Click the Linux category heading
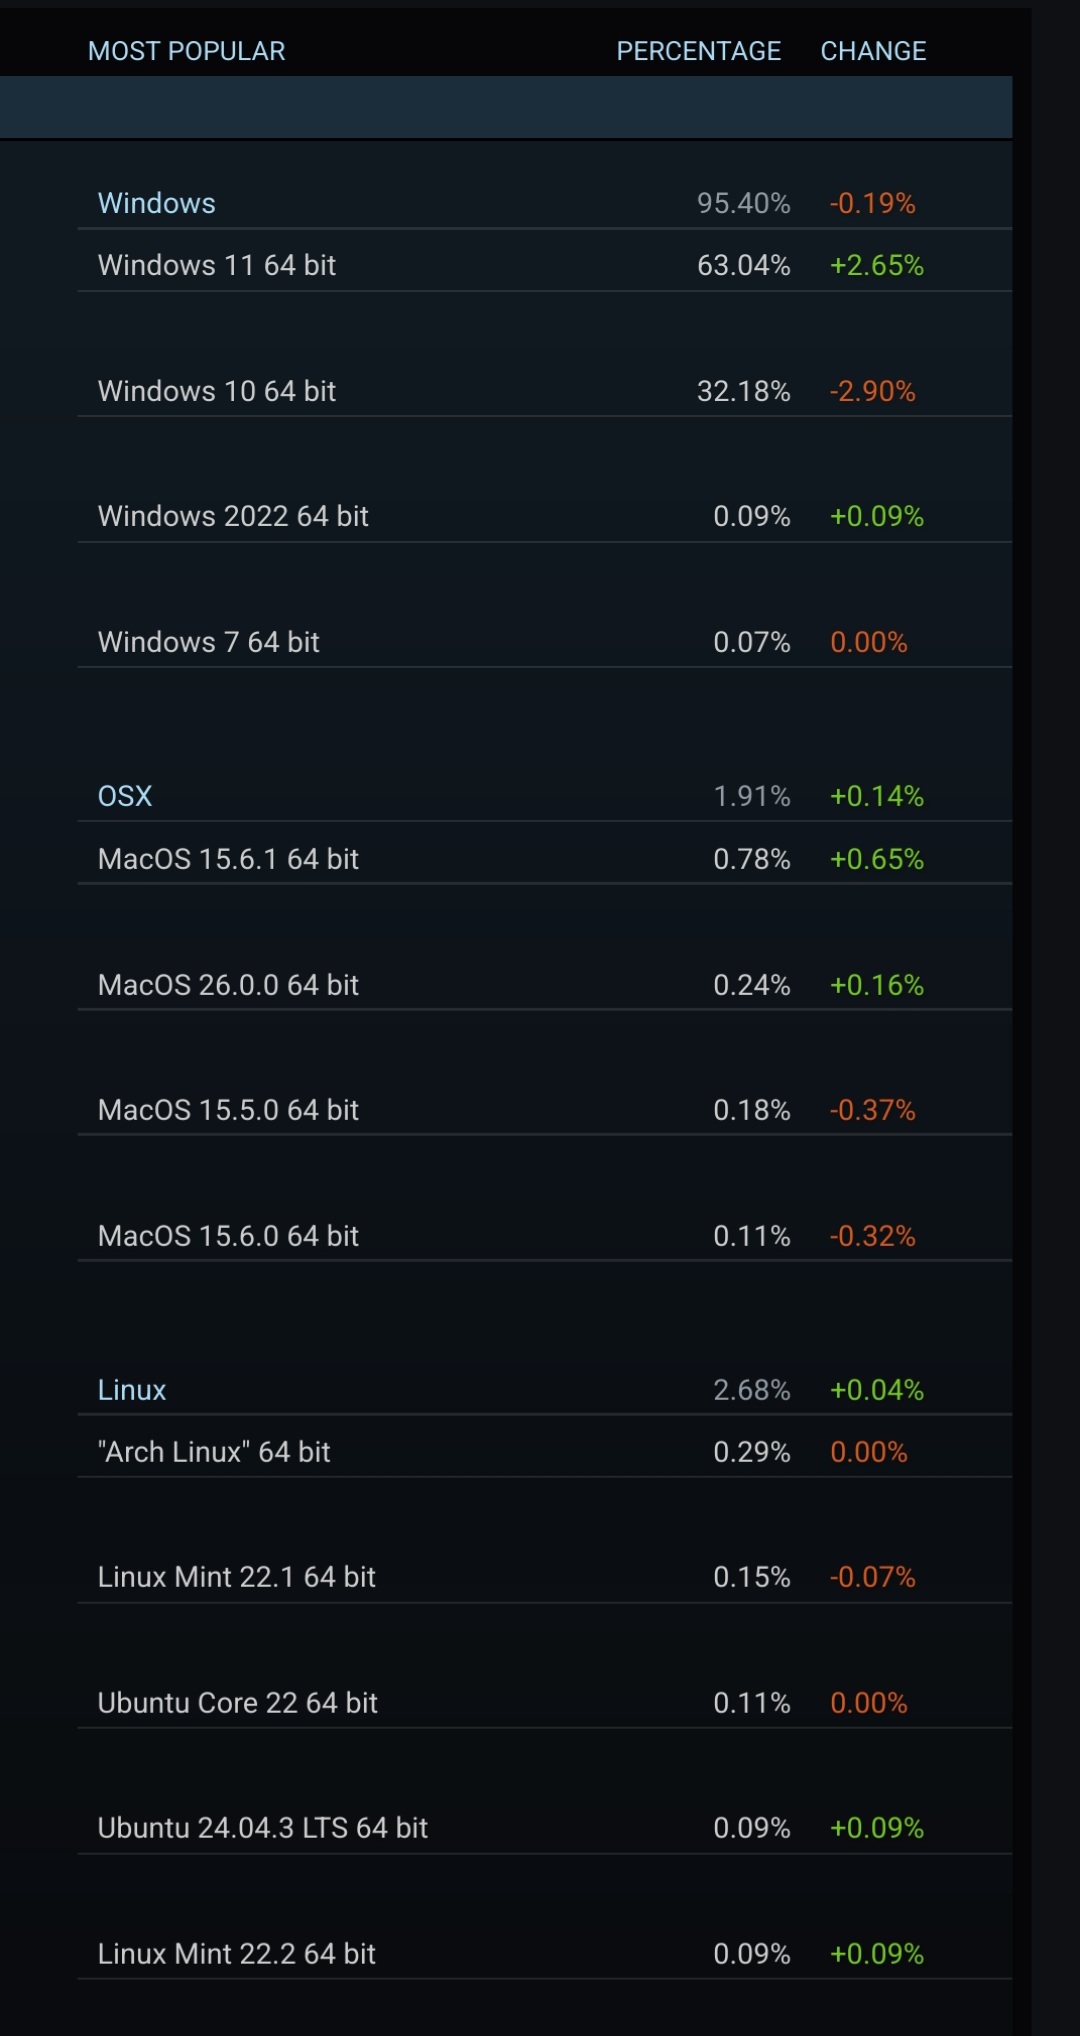1080x2036 pixels. 132,1390
